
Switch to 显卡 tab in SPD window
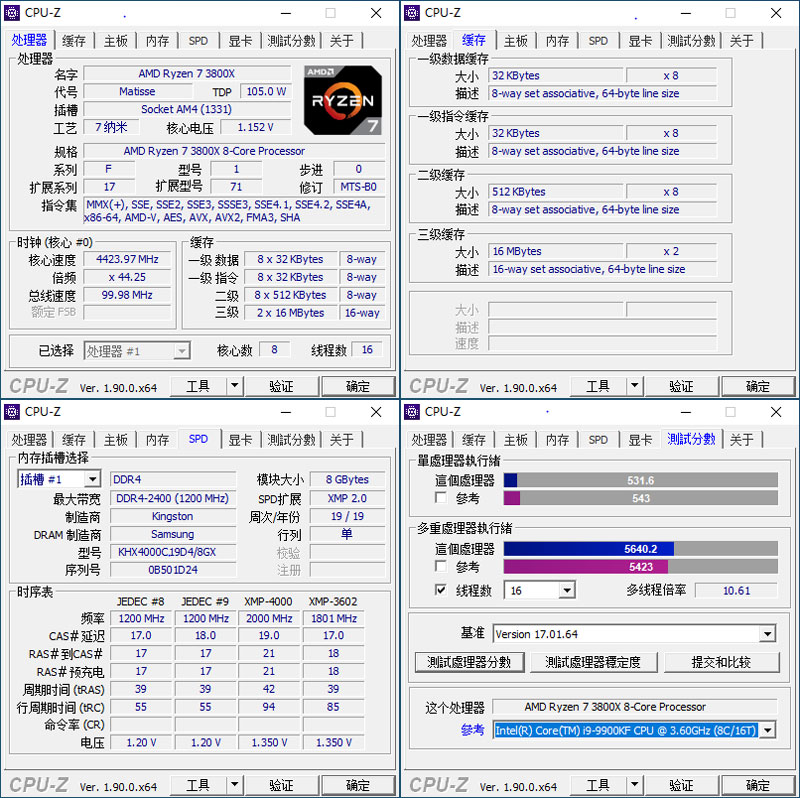240,440
